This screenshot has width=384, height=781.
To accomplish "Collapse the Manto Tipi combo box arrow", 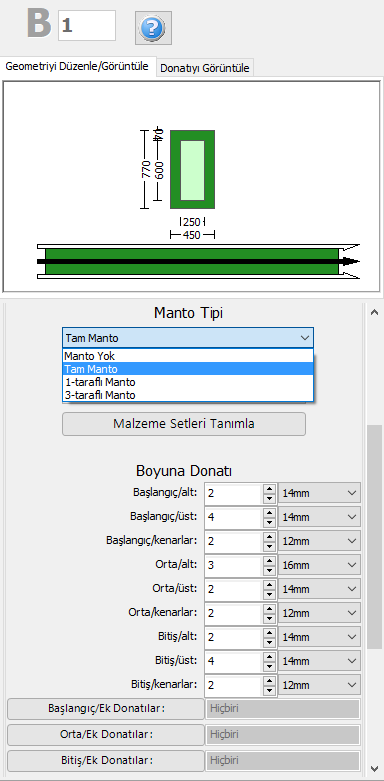I will coord(305,338).
